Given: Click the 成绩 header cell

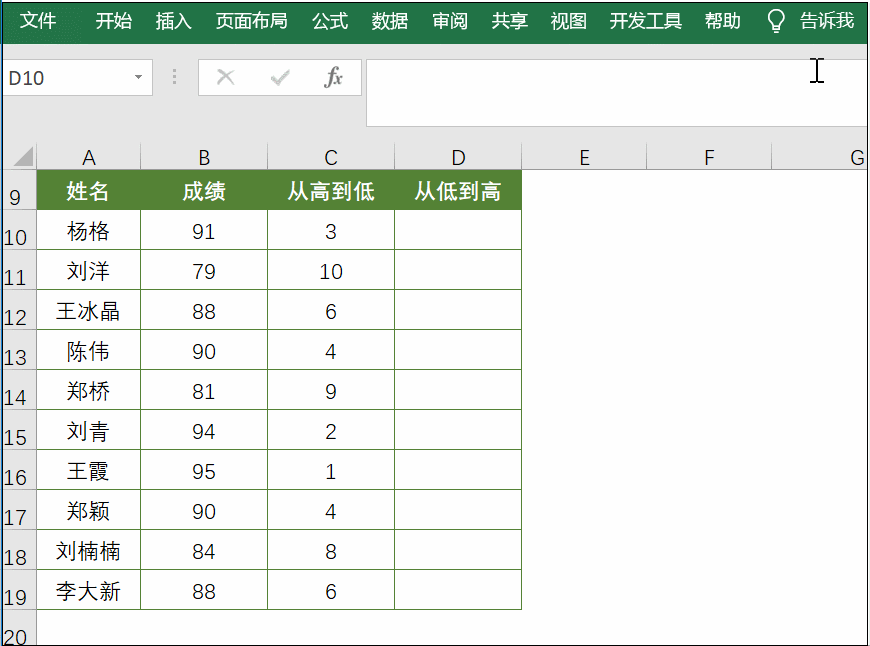Looking at the screenshot, I should pyautogui.click(x=204, y=190).
